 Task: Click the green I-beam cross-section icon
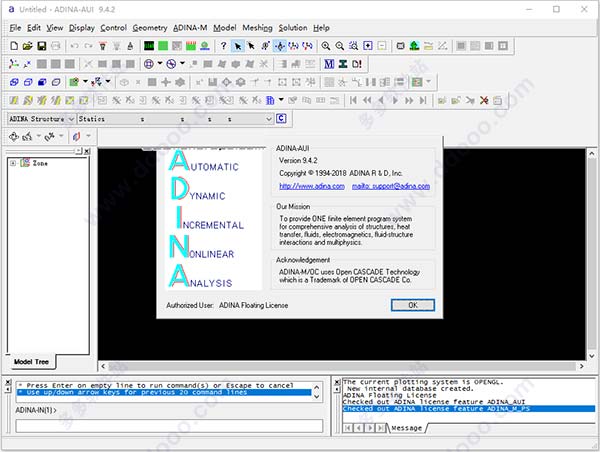coord(343,64)
